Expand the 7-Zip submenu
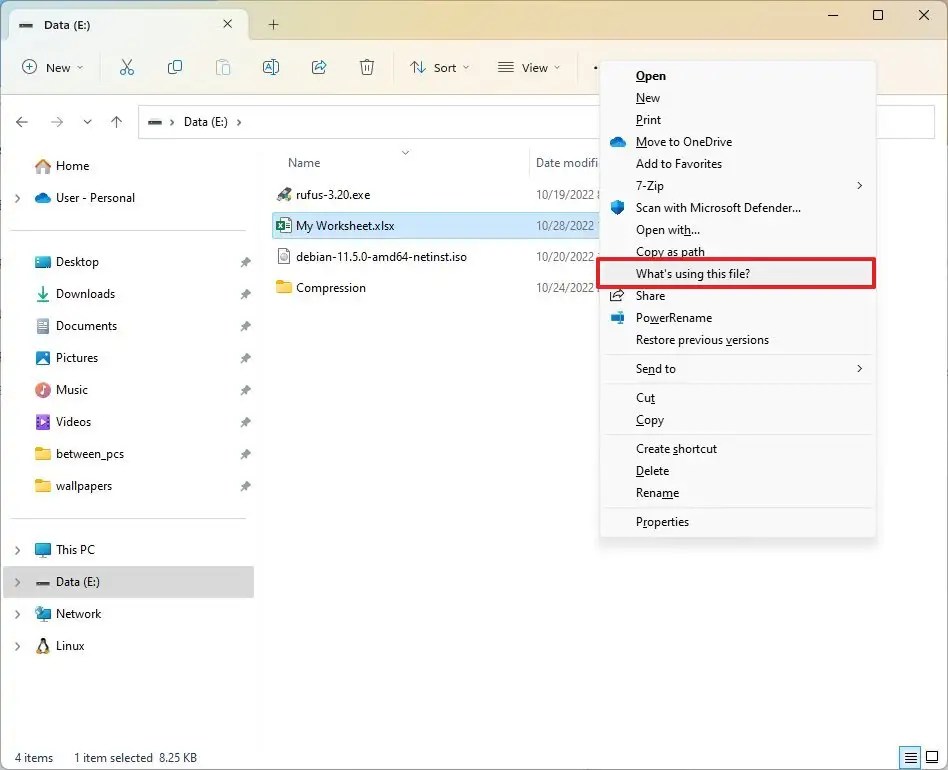 coord(860,186)
